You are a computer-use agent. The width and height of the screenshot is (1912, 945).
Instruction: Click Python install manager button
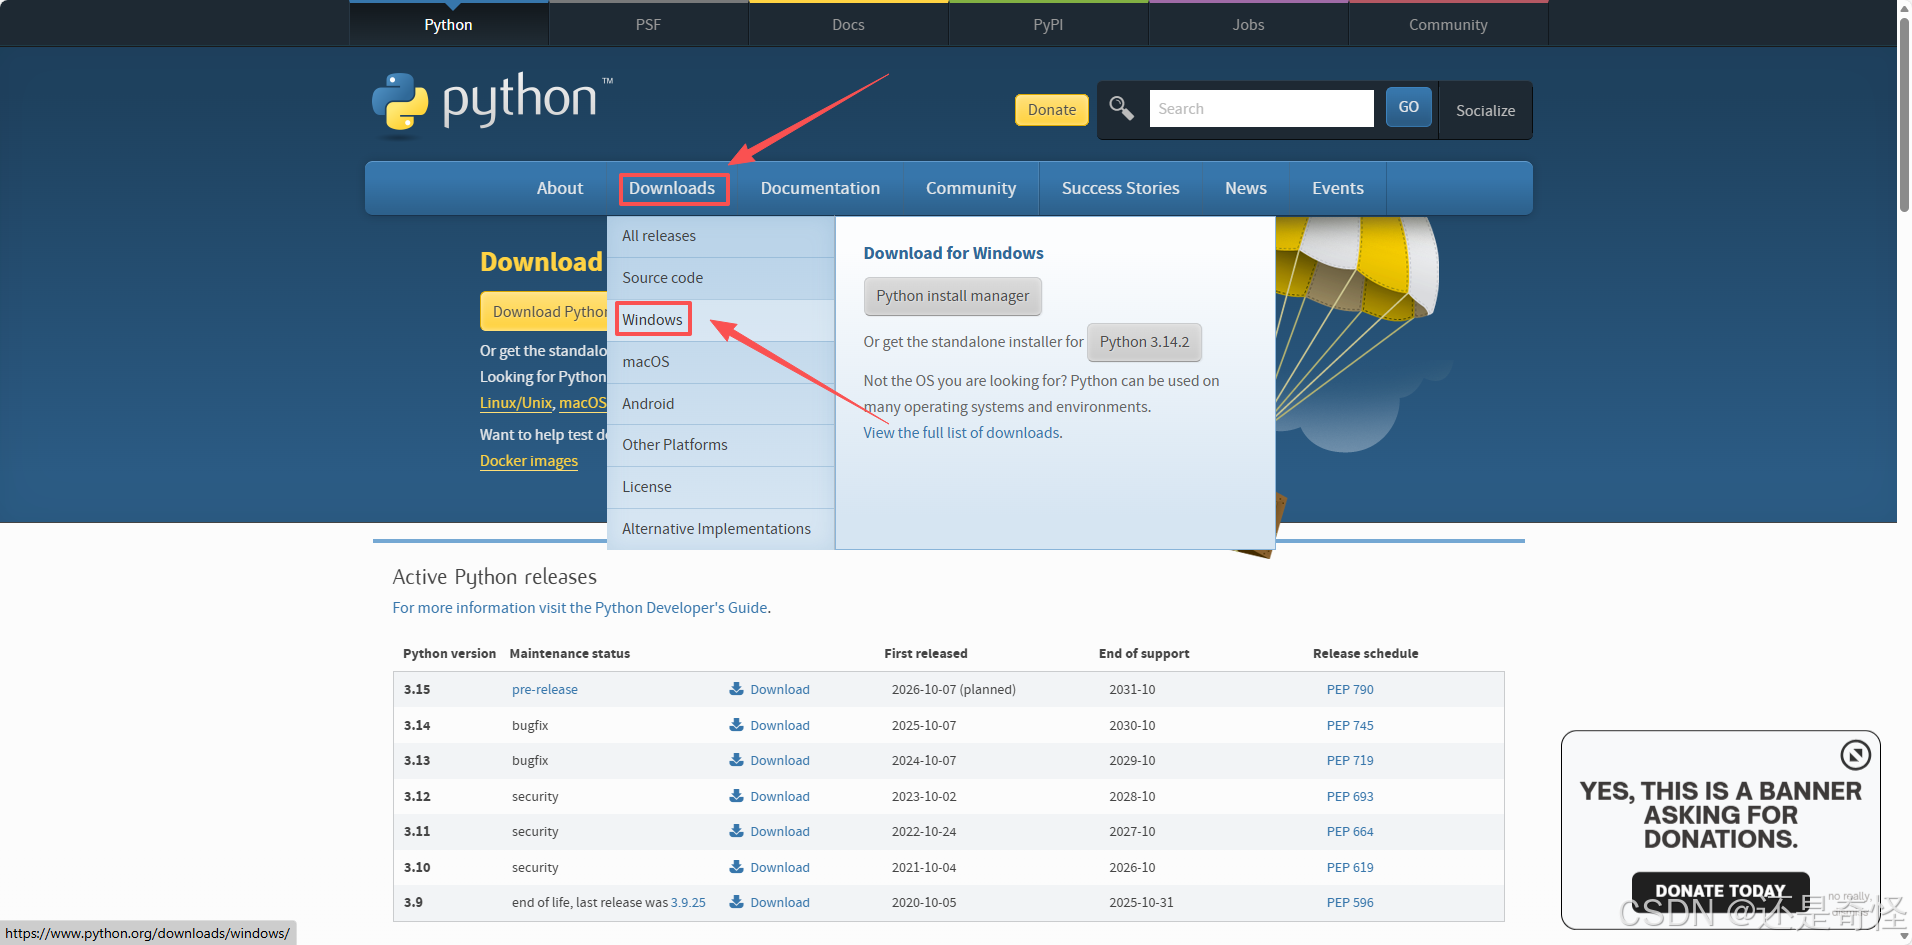click(952, 296)
